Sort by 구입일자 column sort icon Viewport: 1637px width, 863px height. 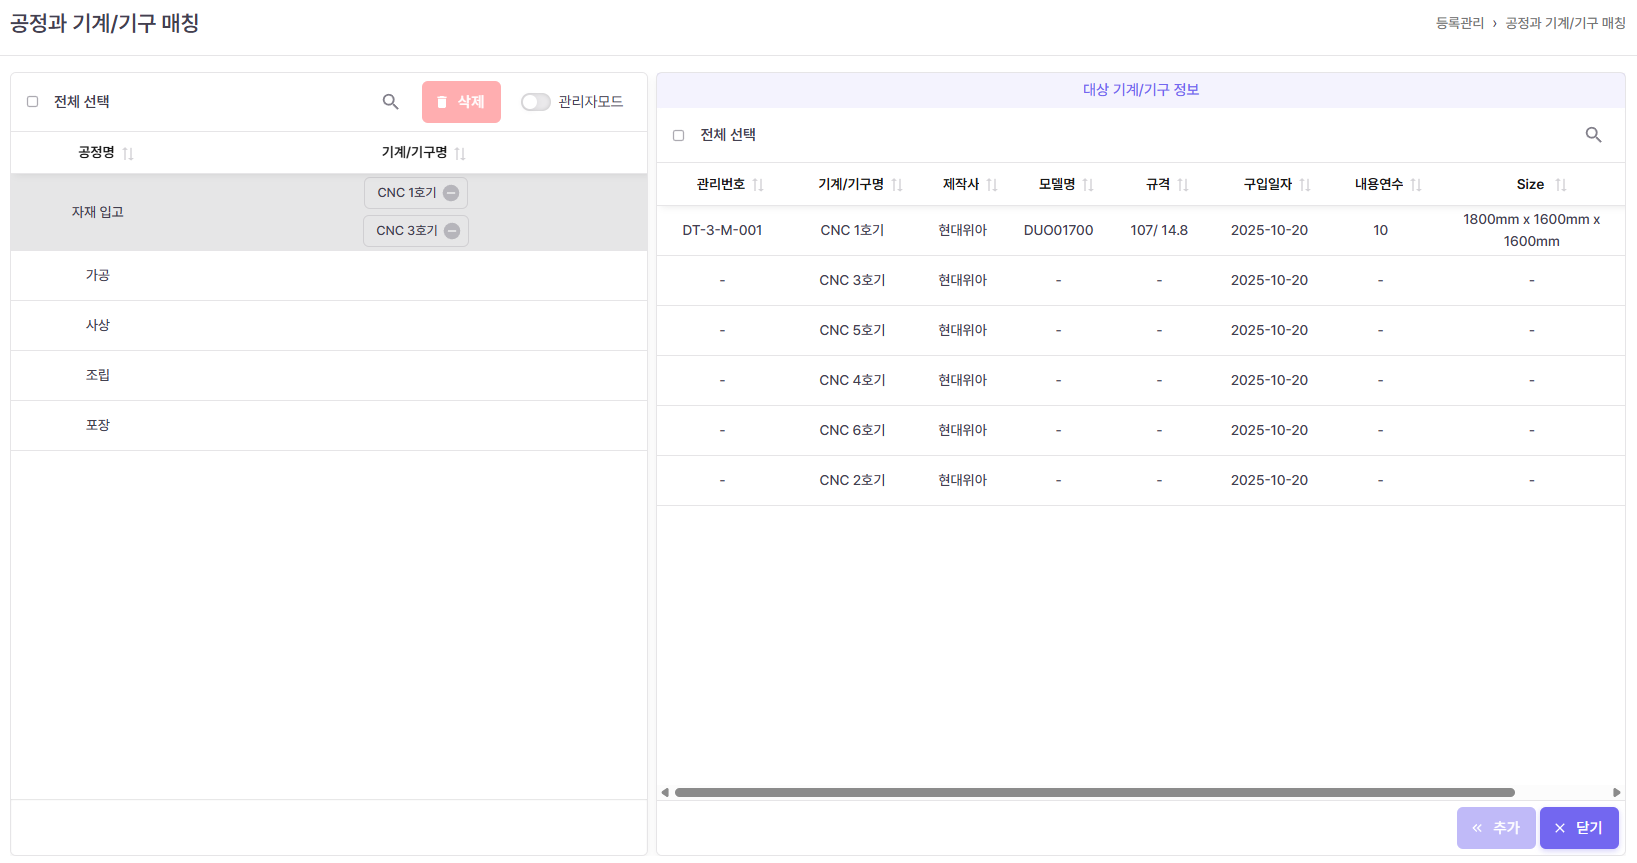click(1305, 185)
